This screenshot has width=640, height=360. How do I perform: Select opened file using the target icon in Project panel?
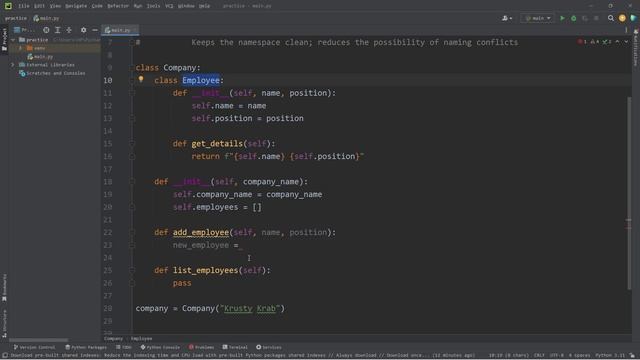46,30
